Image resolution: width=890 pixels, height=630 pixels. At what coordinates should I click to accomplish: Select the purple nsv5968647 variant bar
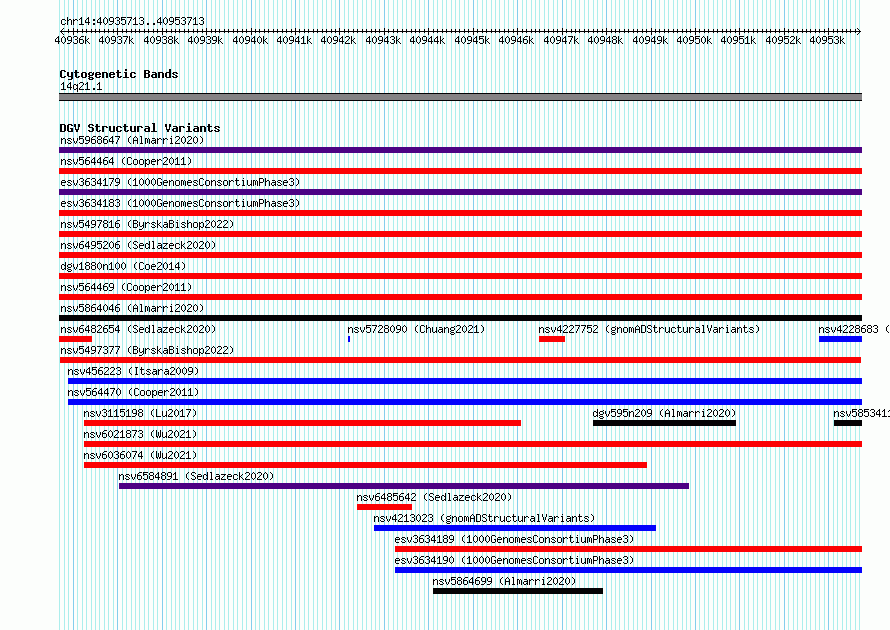pos(460,150)
